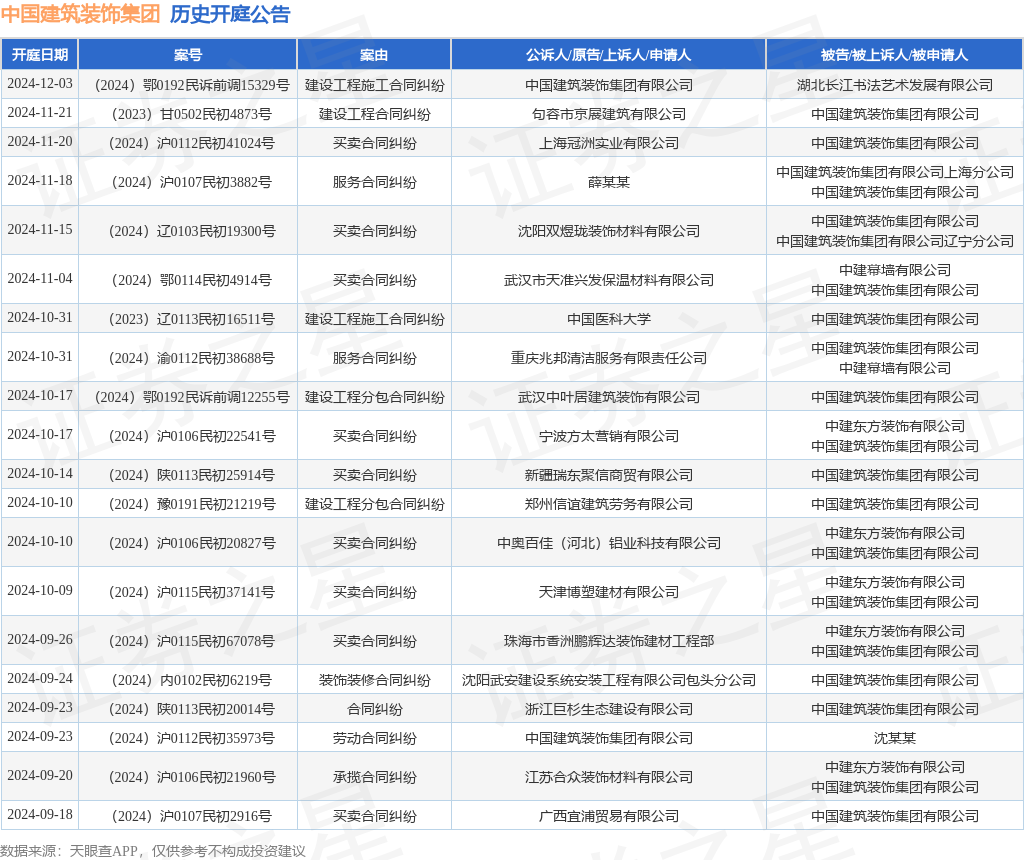
Task: Select date cell 2024-10-09
Action: pyautogui.click(x=40, y=591)
